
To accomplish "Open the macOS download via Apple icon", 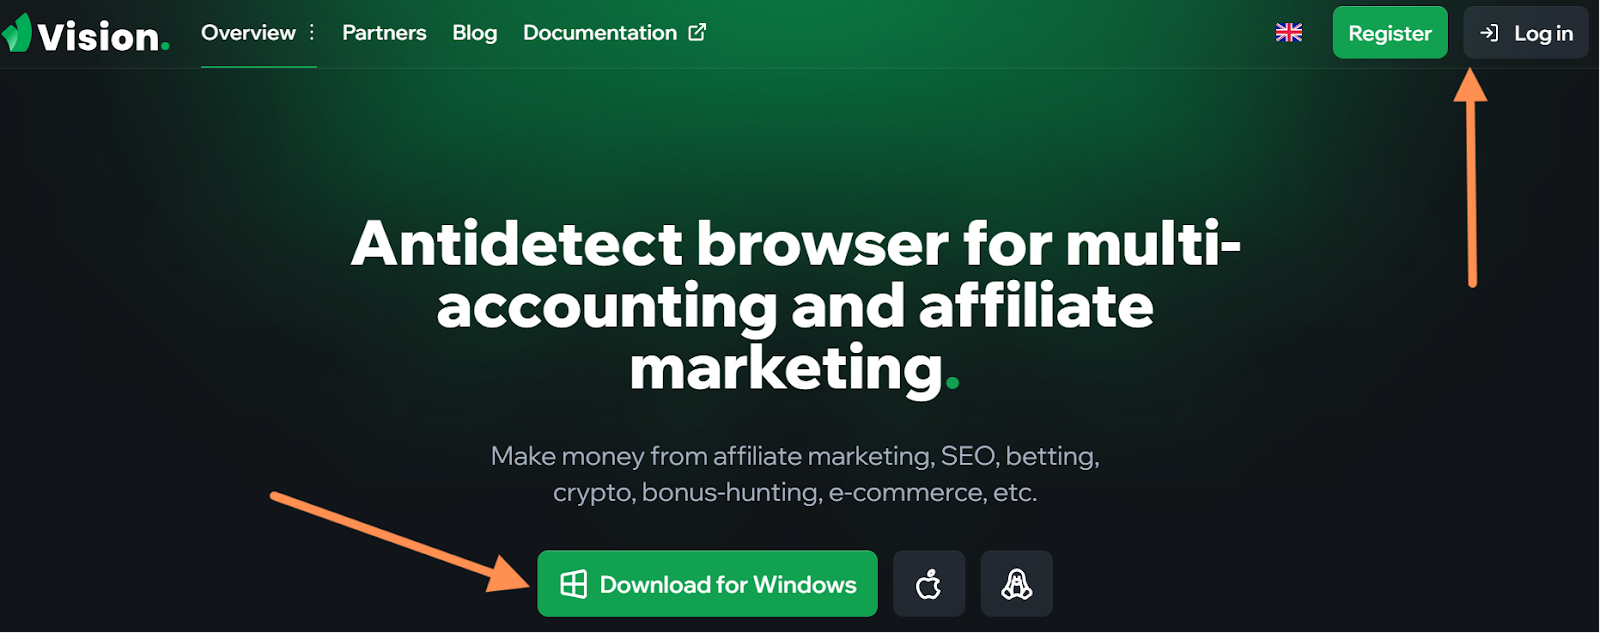I will click(x=929, y=583).
